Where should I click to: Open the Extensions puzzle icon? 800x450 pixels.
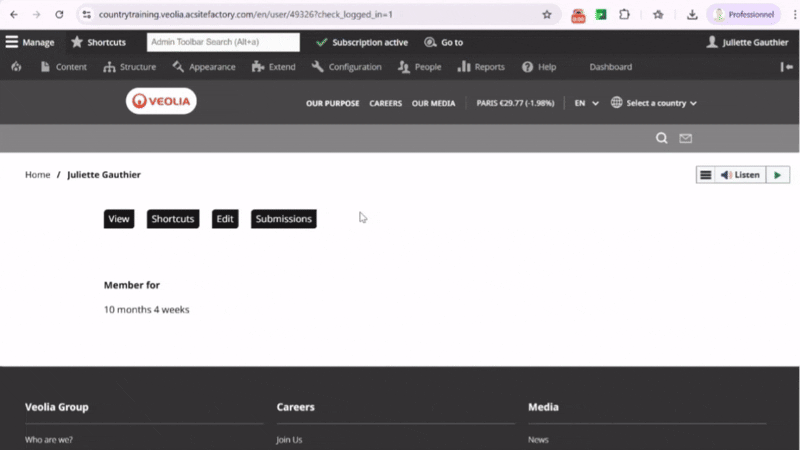[624, 14]
